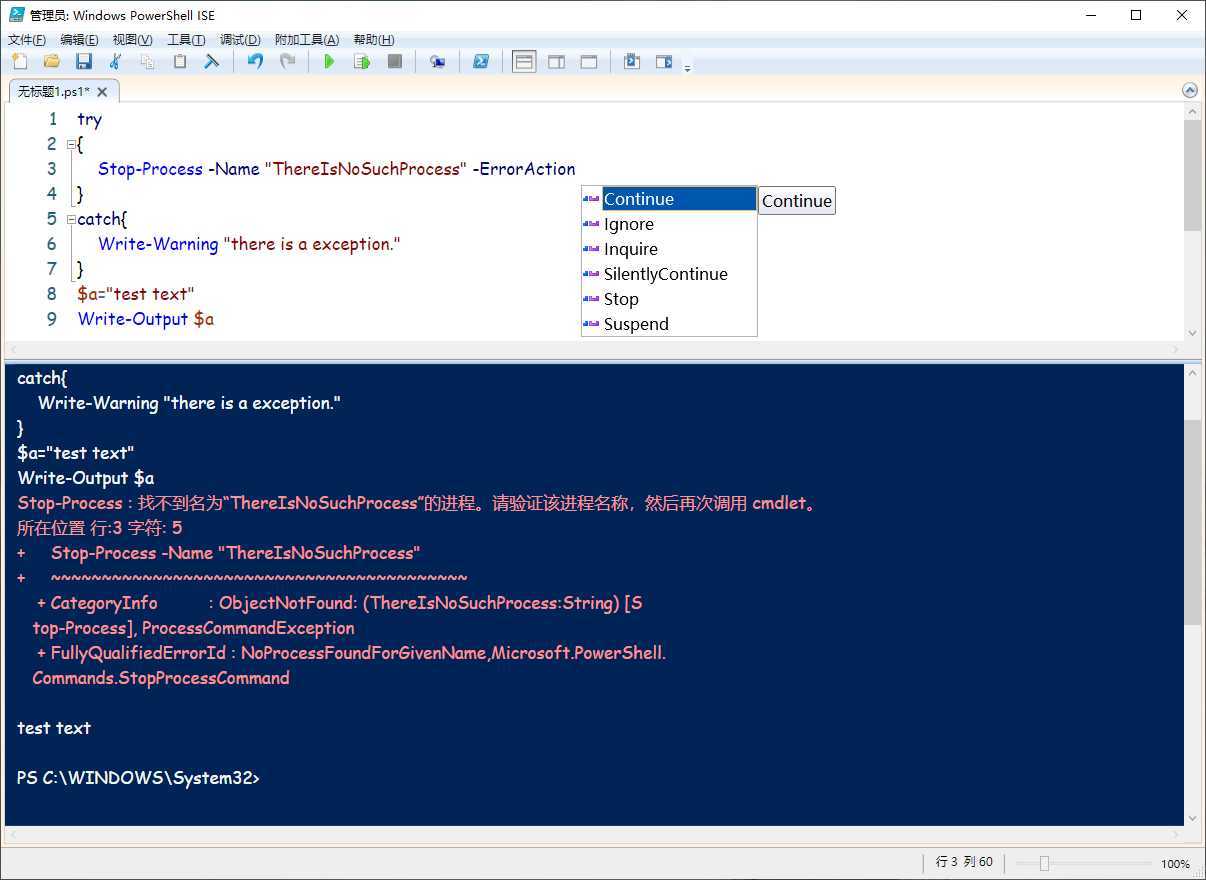Launch PowerShell.exe using the blue console icon
This screenshot has height=880, width=1206.
[x=480, y=62]
